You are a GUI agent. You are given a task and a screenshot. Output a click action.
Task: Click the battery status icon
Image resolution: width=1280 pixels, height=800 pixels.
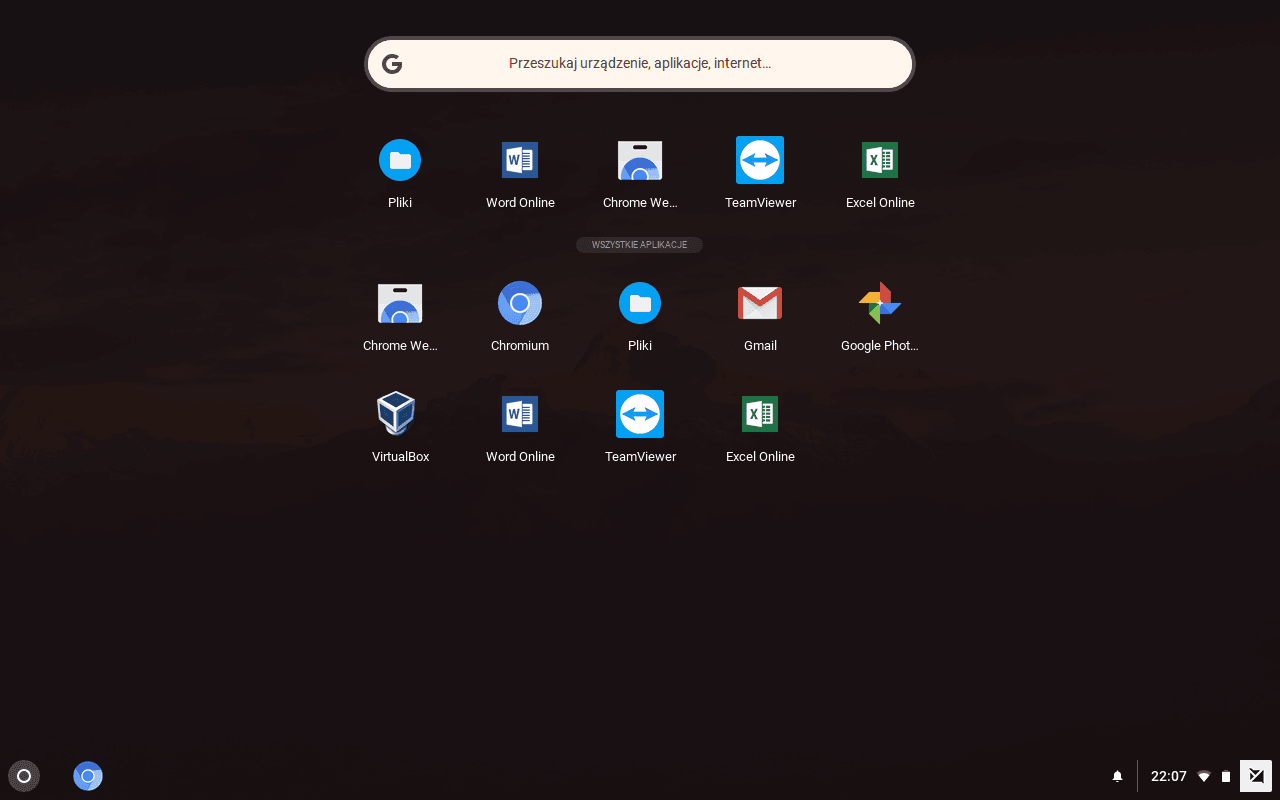coord(1226,776)
